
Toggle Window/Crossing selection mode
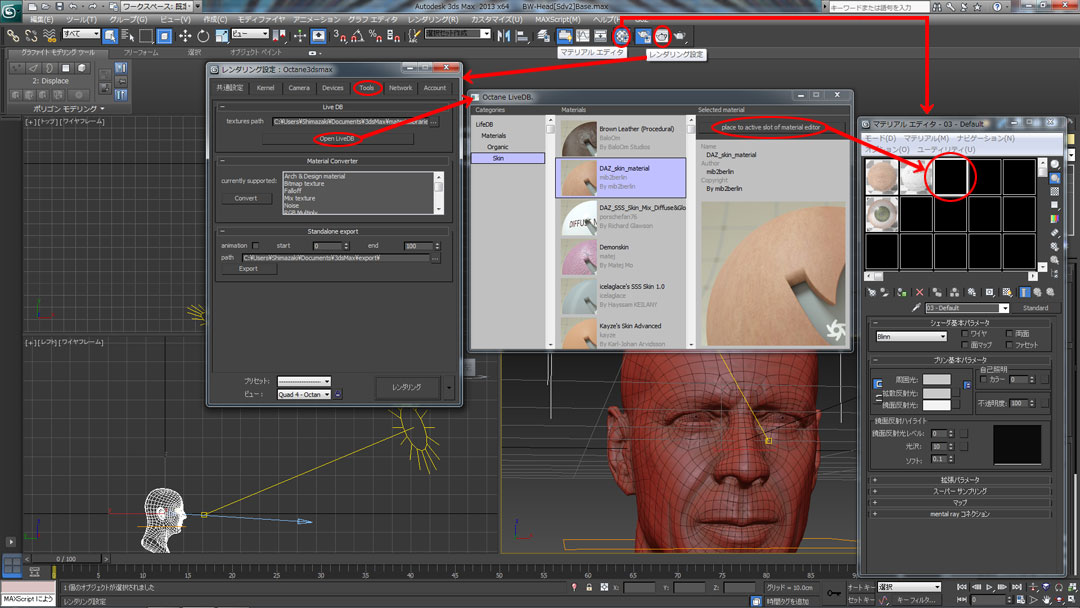(x=164, y=36)
